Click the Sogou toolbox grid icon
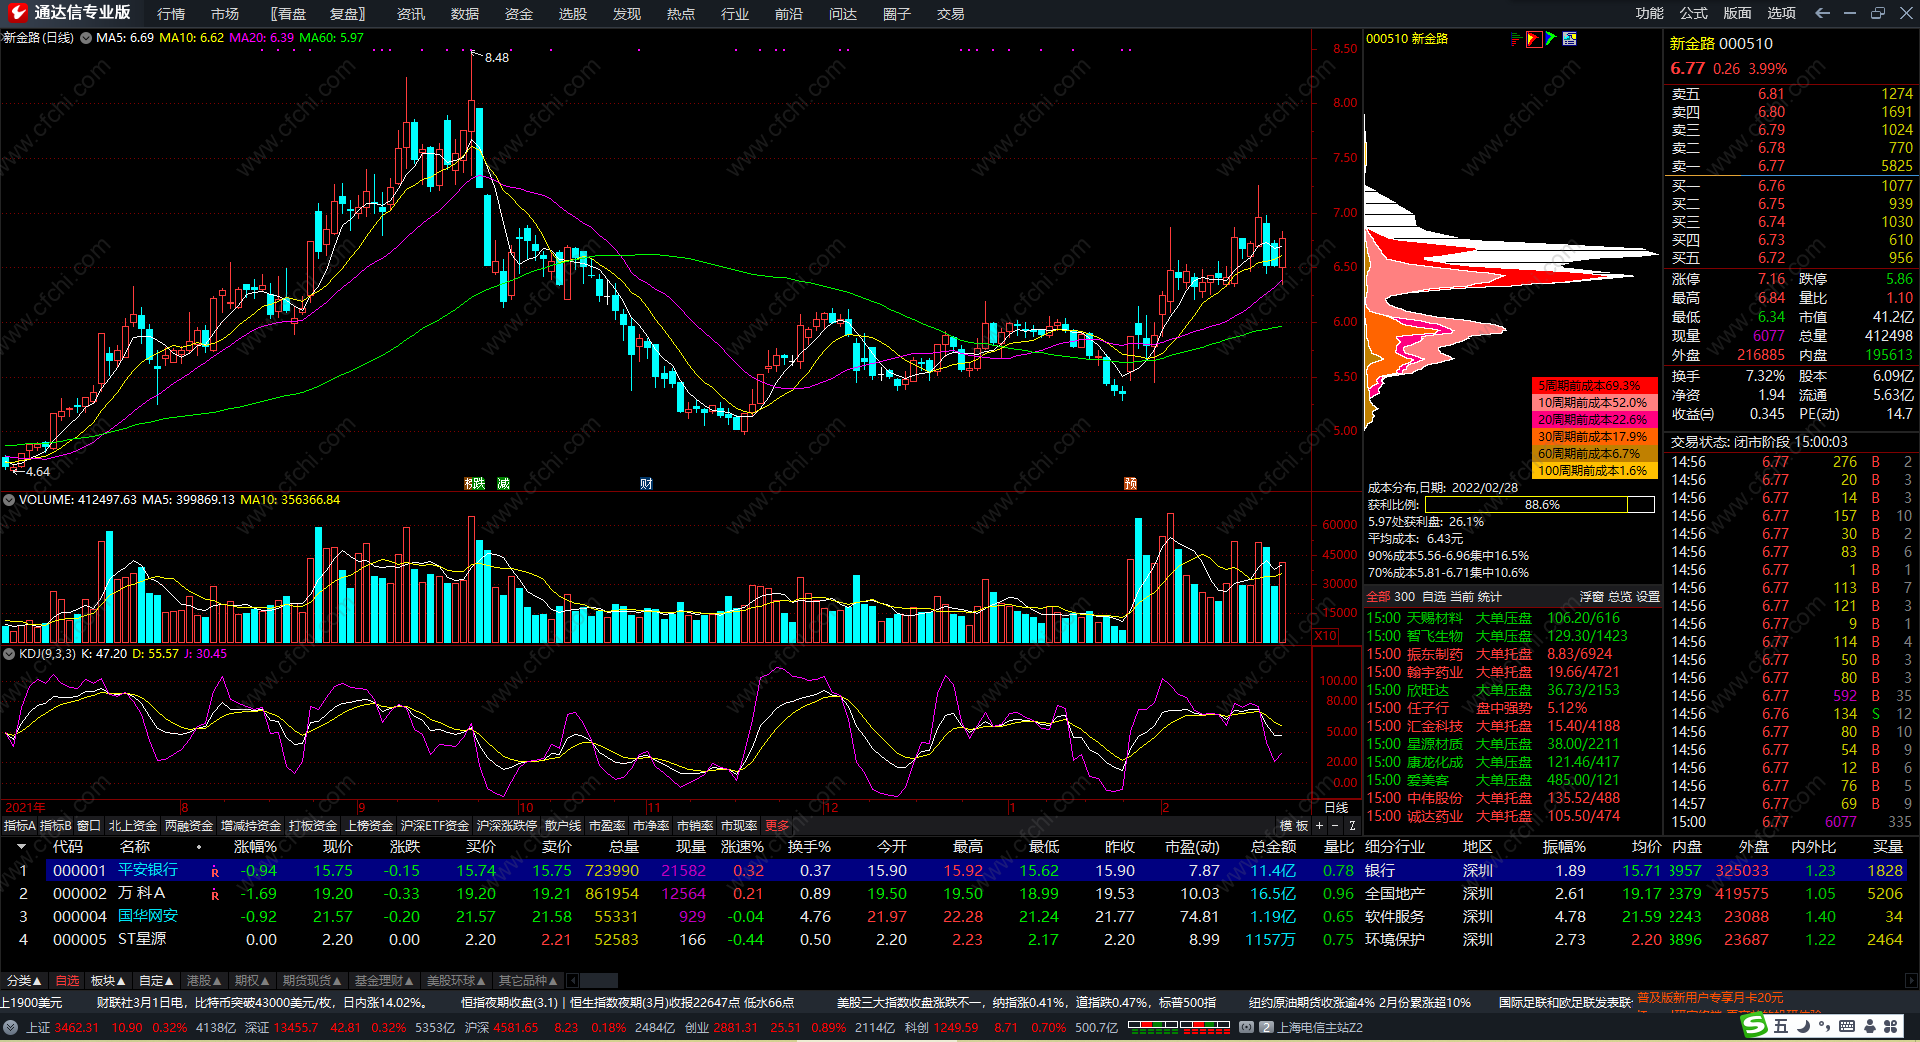Image resolution: width=1920 pixels, height=1042 pixels. [1891, 1026]
